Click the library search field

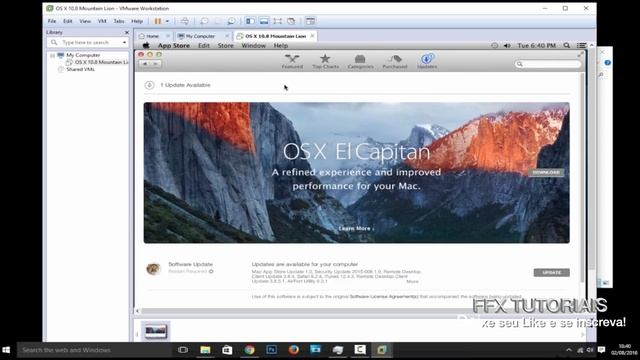[88, 42]
